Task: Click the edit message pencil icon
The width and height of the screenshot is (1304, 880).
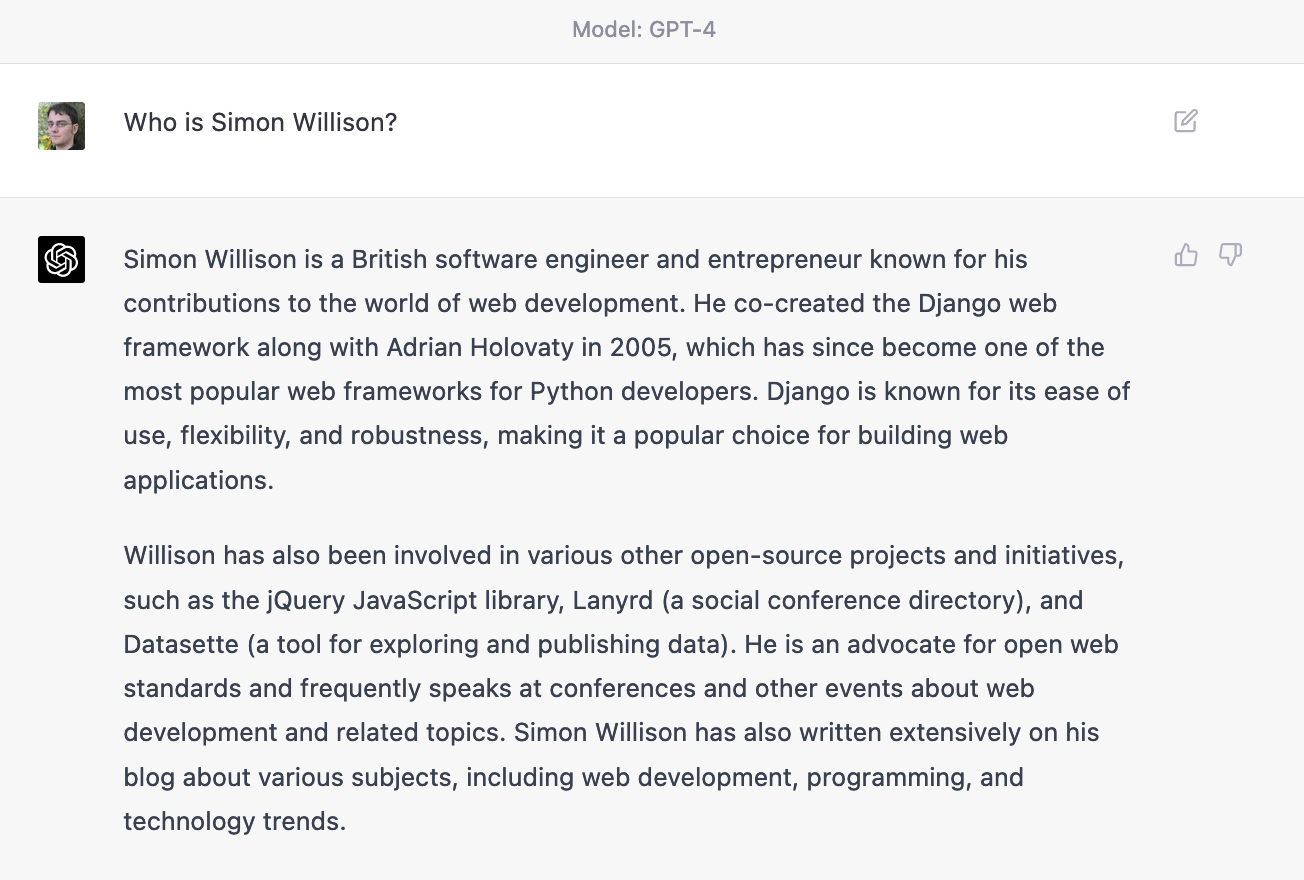Action: pyautogui.click(x=1186, y=122)
